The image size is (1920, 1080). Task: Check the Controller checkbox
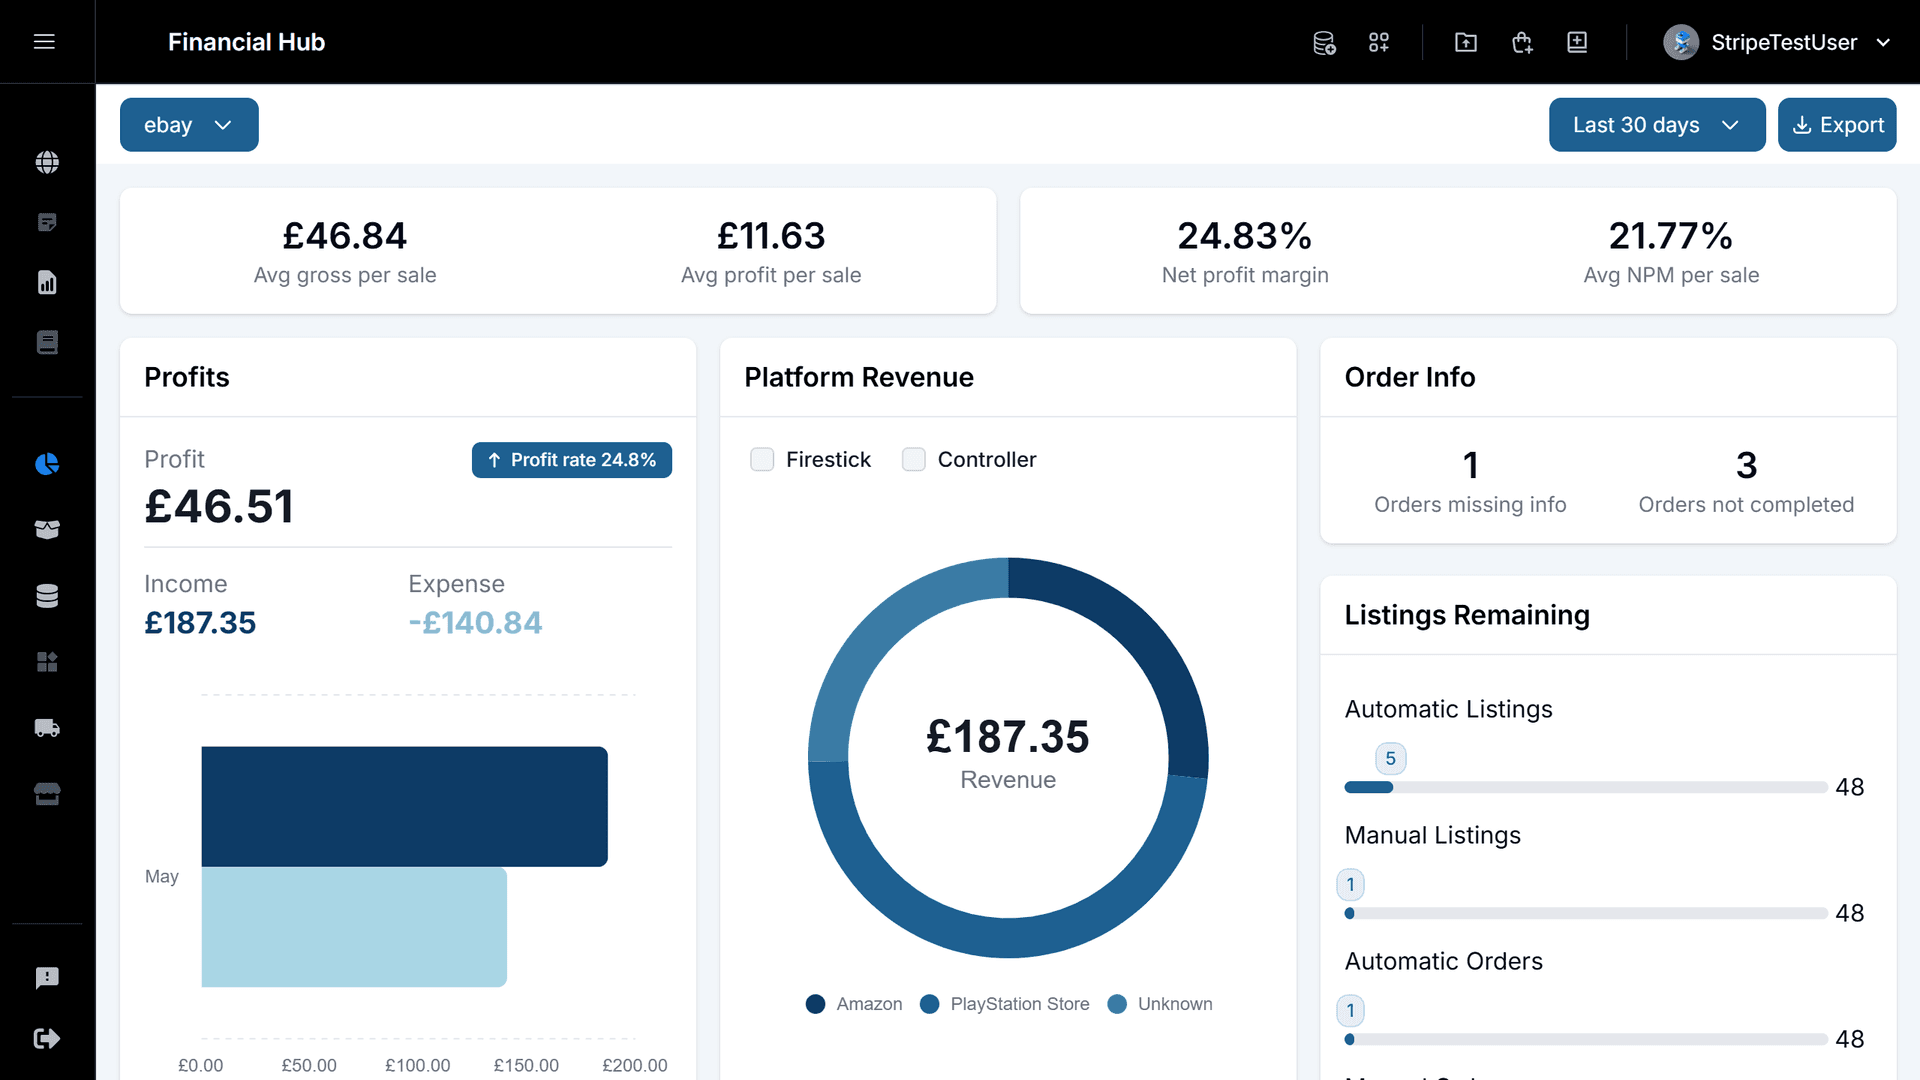point(914,459)
